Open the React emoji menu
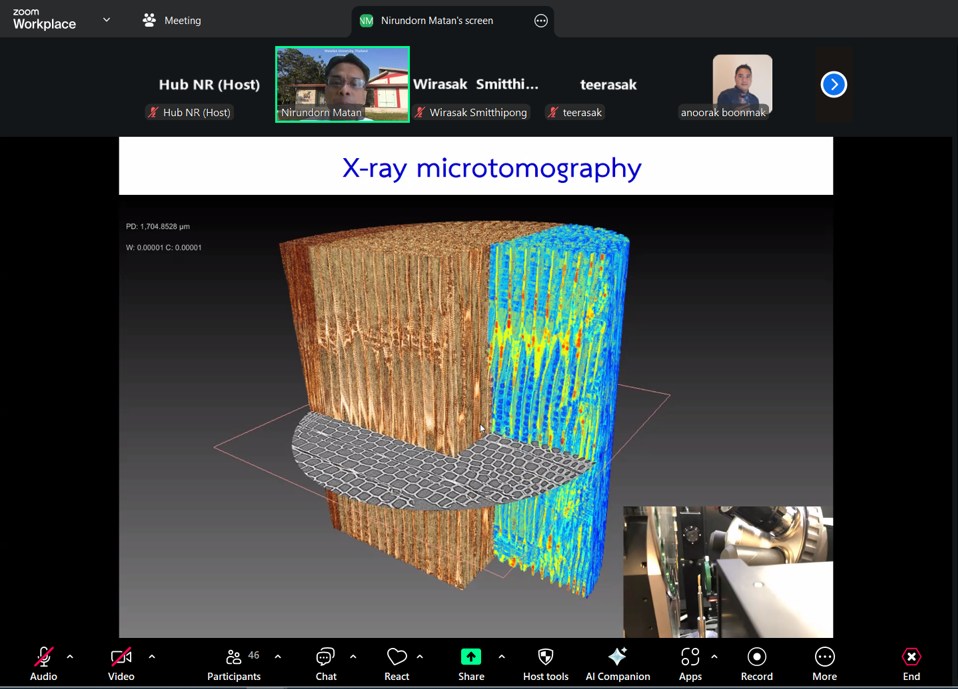 [397, 663]
